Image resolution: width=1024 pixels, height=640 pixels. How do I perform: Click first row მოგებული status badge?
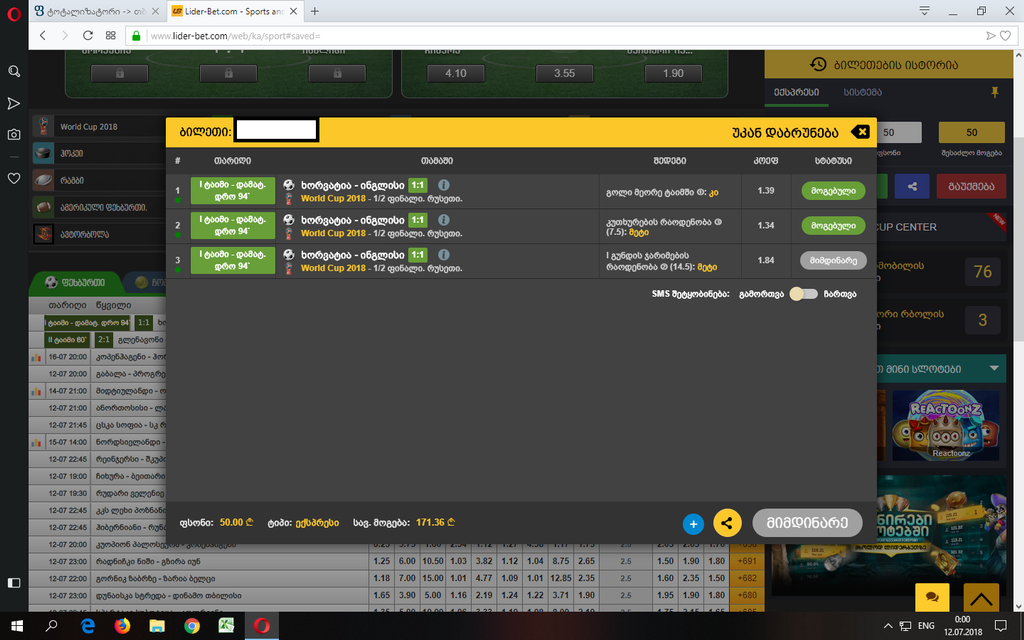click(x=833, y=191)
